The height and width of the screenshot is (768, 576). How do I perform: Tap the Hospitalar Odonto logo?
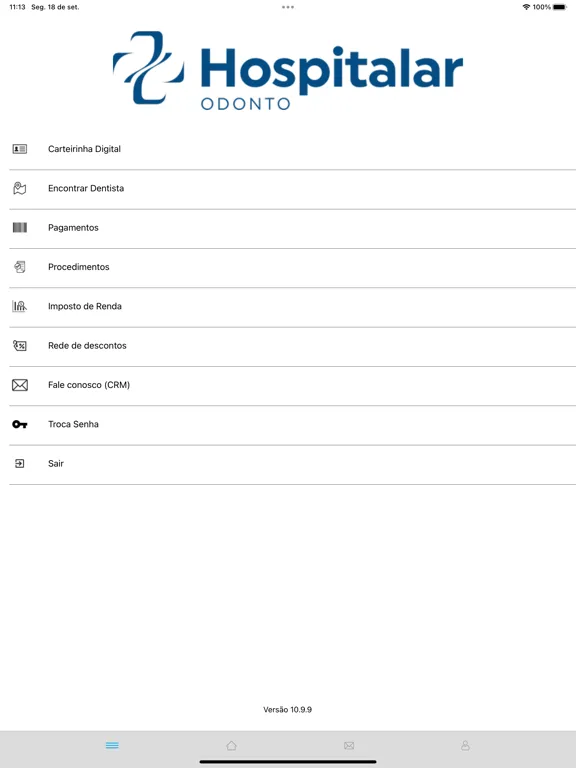pyautogui.click(x=288, y=70)
